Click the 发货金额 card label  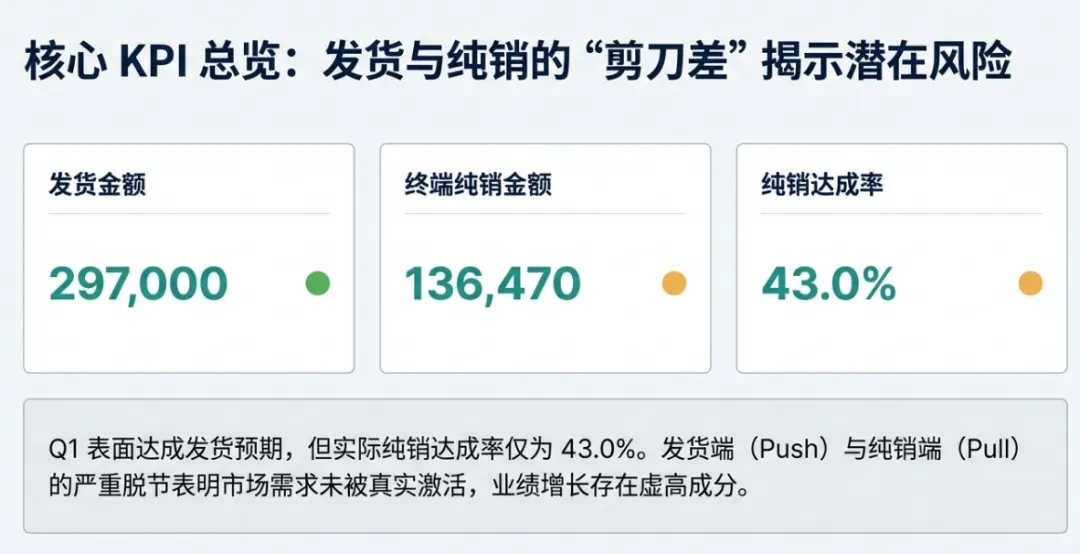pyautogui.click(x=97, y=186)
